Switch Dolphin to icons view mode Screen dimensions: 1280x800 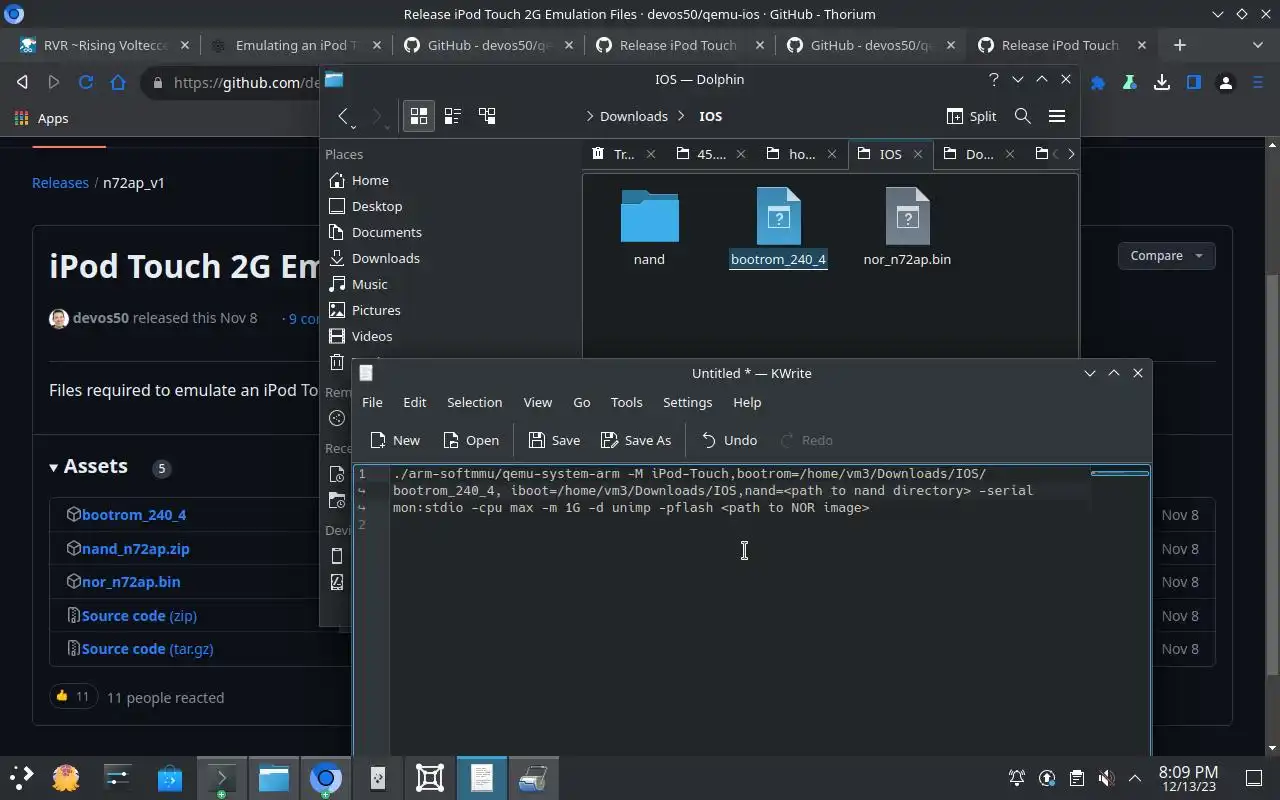[419, 116]
